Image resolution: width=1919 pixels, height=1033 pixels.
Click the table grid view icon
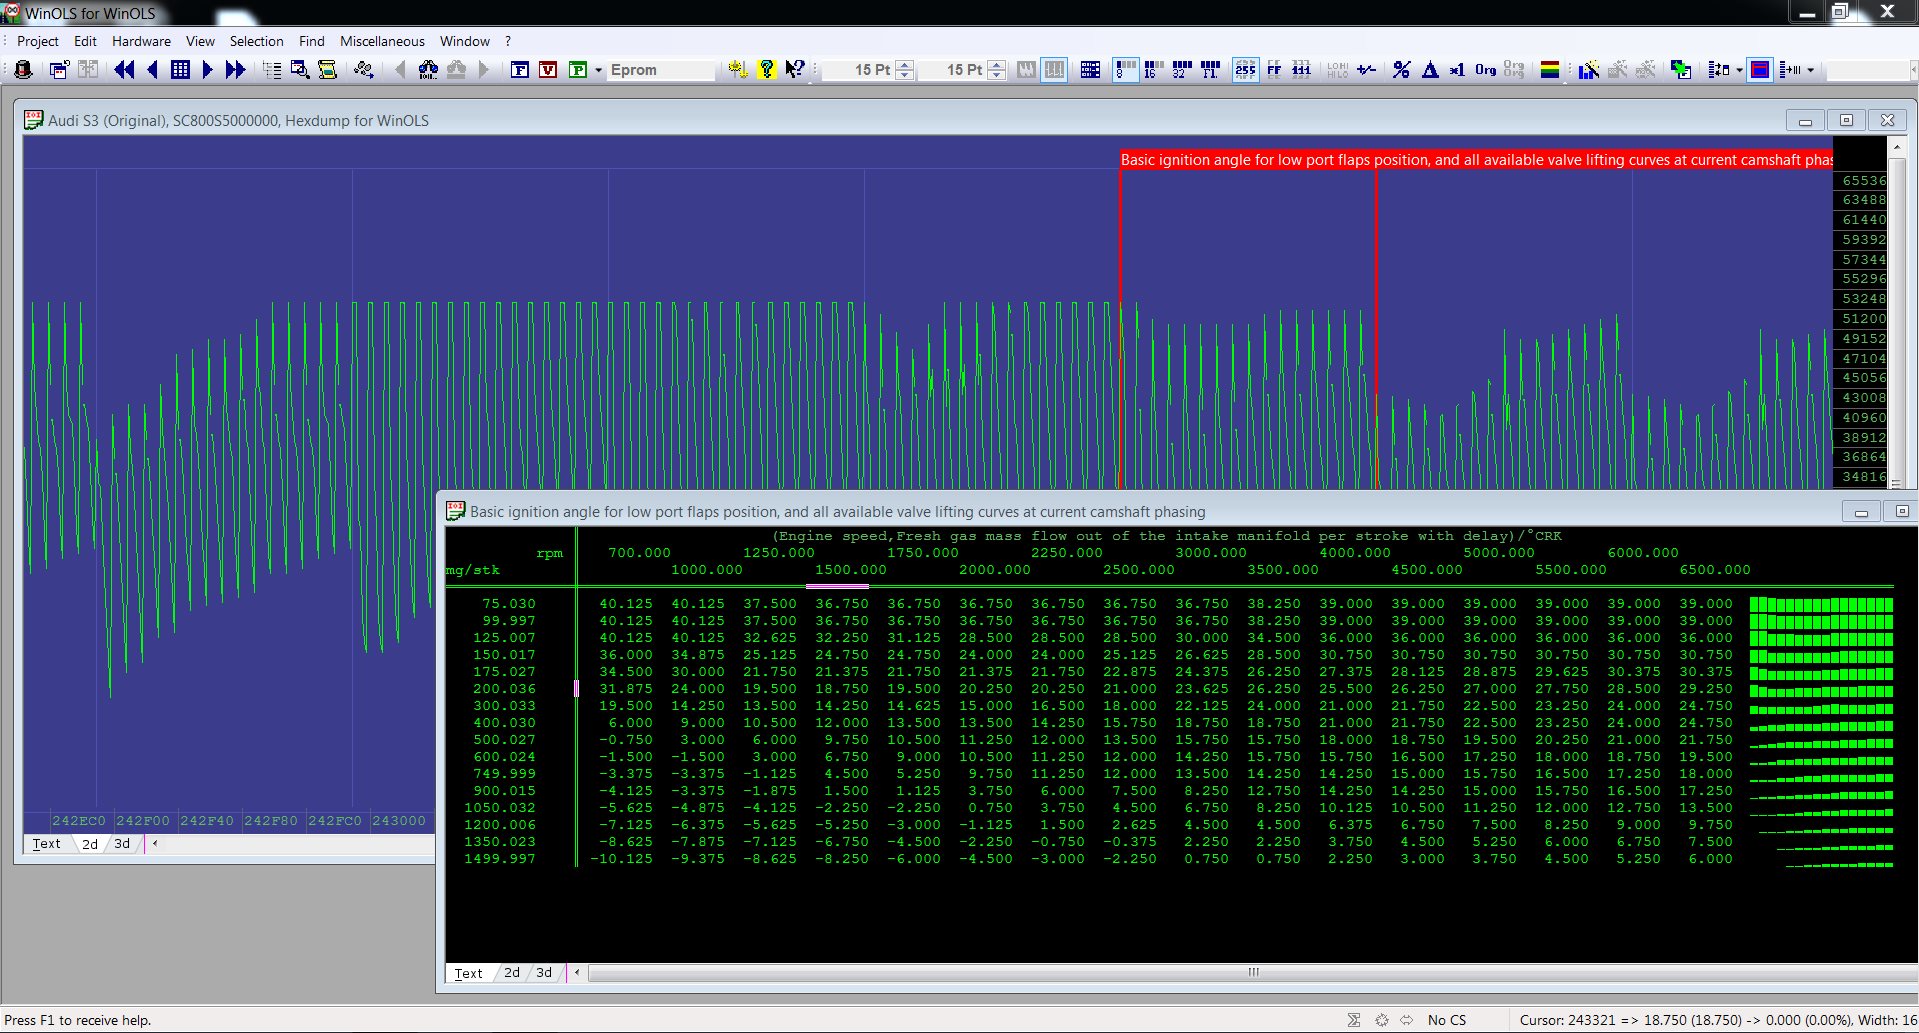point(1090,69)
